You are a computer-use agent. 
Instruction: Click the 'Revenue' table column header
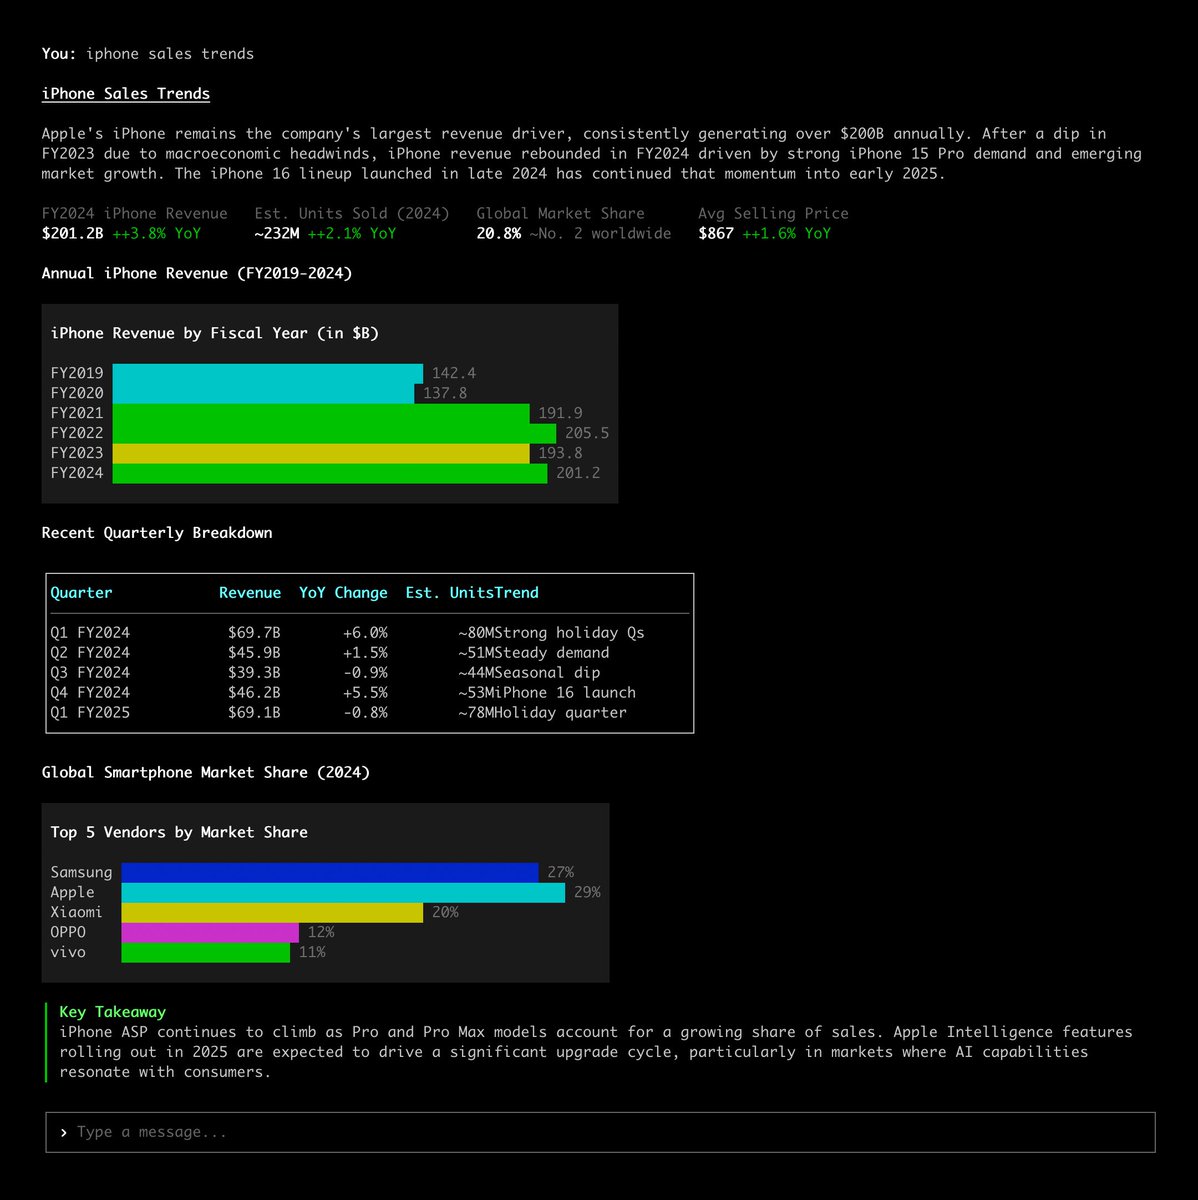click(x=250, y=592)
